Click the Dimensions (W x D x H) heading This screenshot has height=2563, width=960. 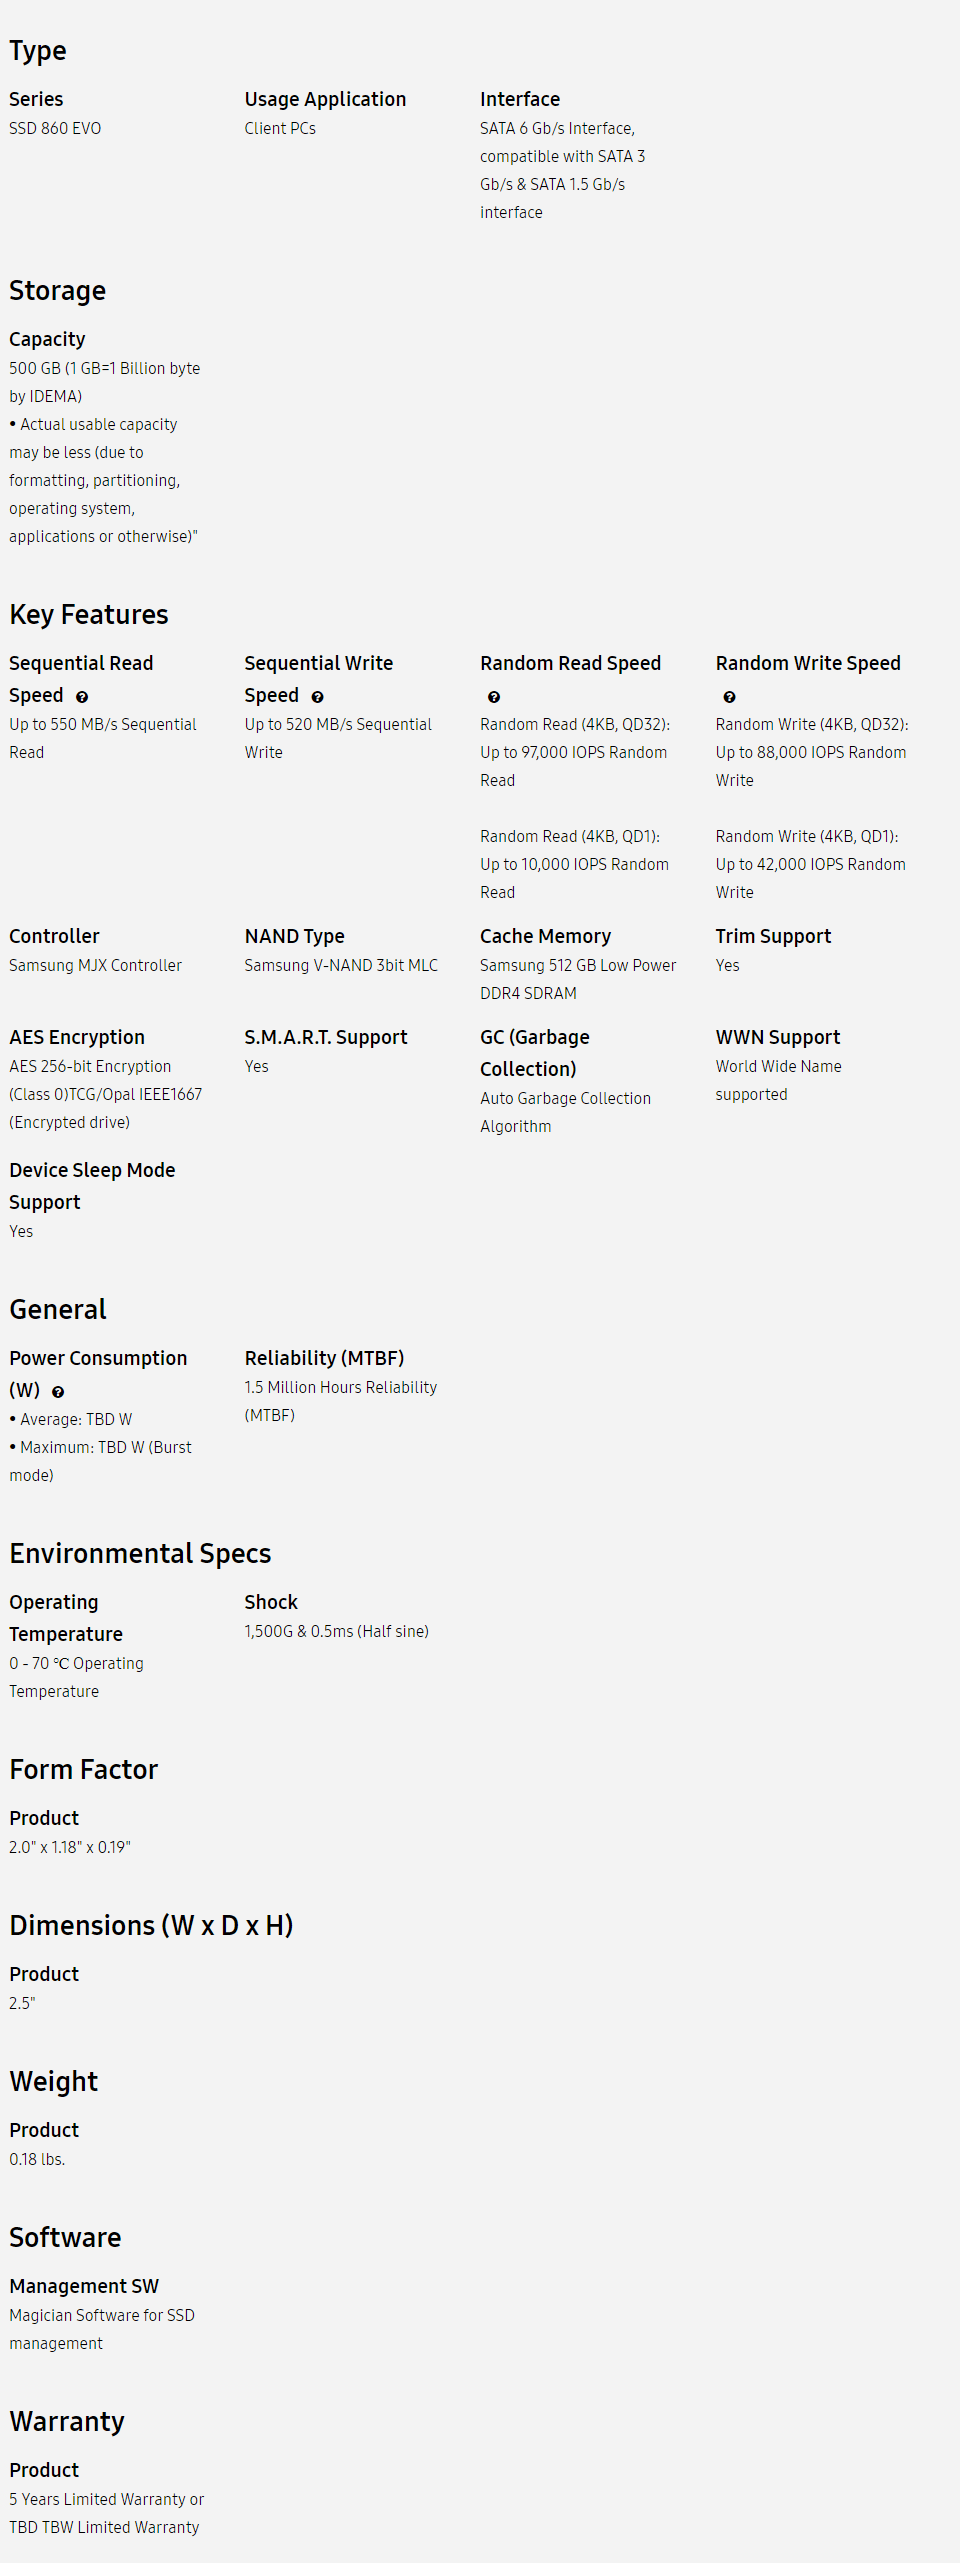point(151,1926)
